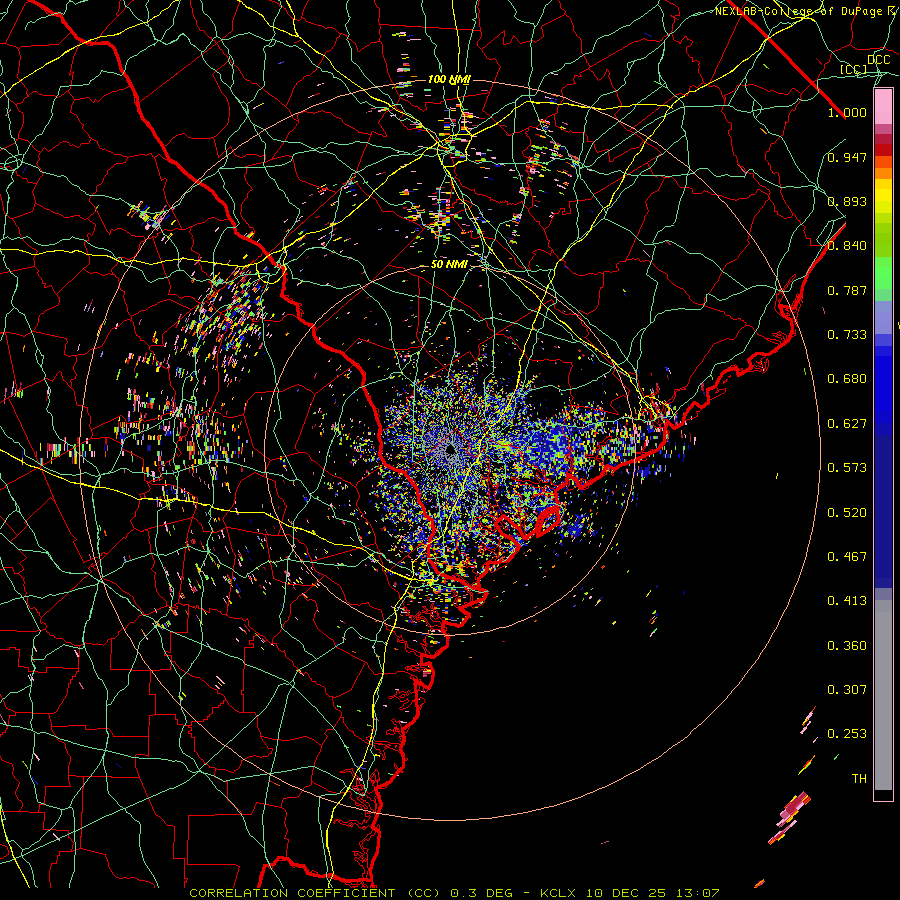Click the 0.787 scale value
Screen dimensions: 900x900
847,290
